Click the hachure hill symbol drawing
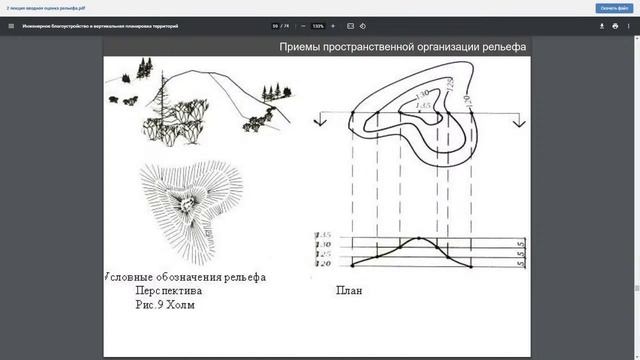Screen dimensions: 640x360 coord(191,212)
